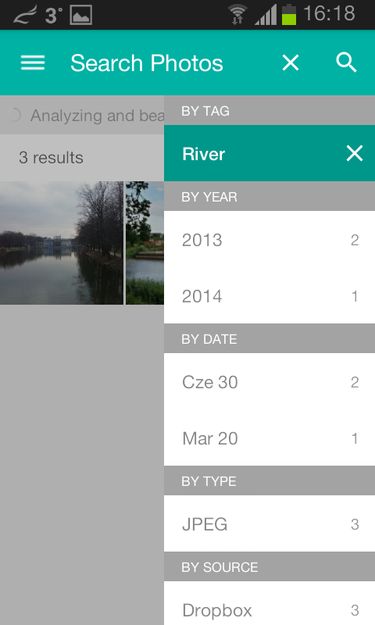375x625 pixels.
Task: Open the picture notification icon in status bar
Action: 81,15
